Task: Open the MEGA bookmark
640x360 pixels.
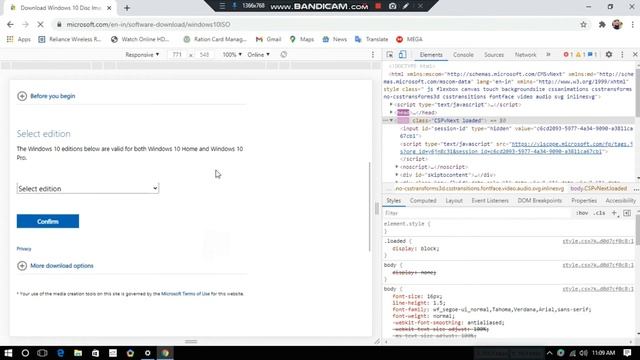Action: pyautogui.click(x=409, y=39)
